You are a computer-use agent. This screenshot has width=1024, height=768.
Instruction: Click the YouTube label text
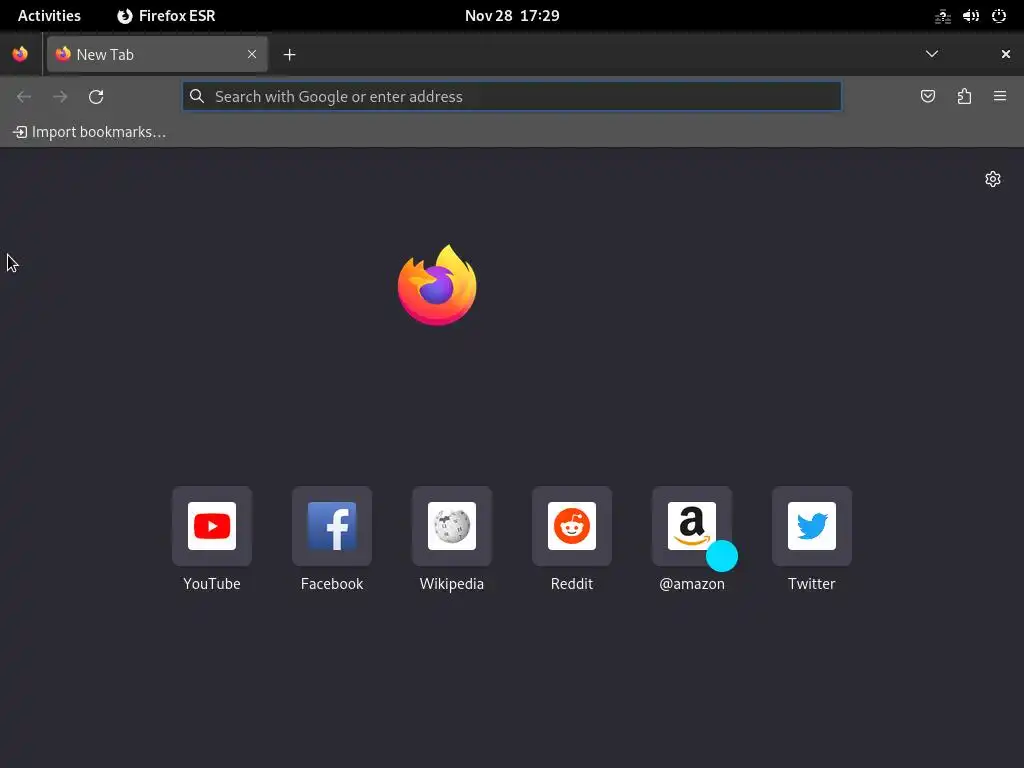coord(212,584)
